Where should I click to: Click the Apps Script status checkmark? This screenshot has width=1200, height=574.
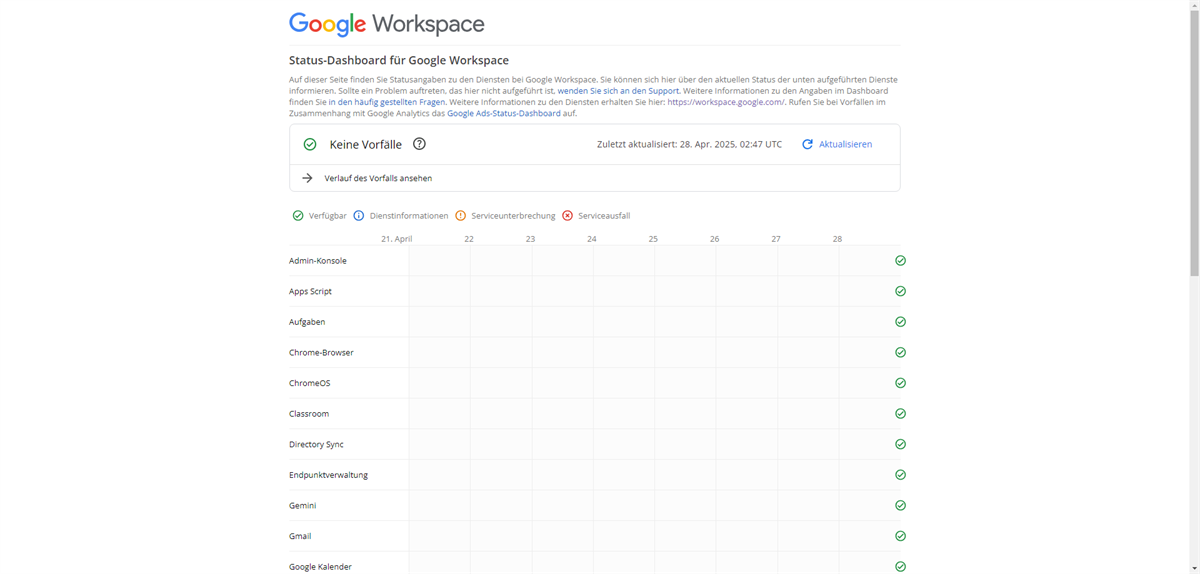point(900,291)
